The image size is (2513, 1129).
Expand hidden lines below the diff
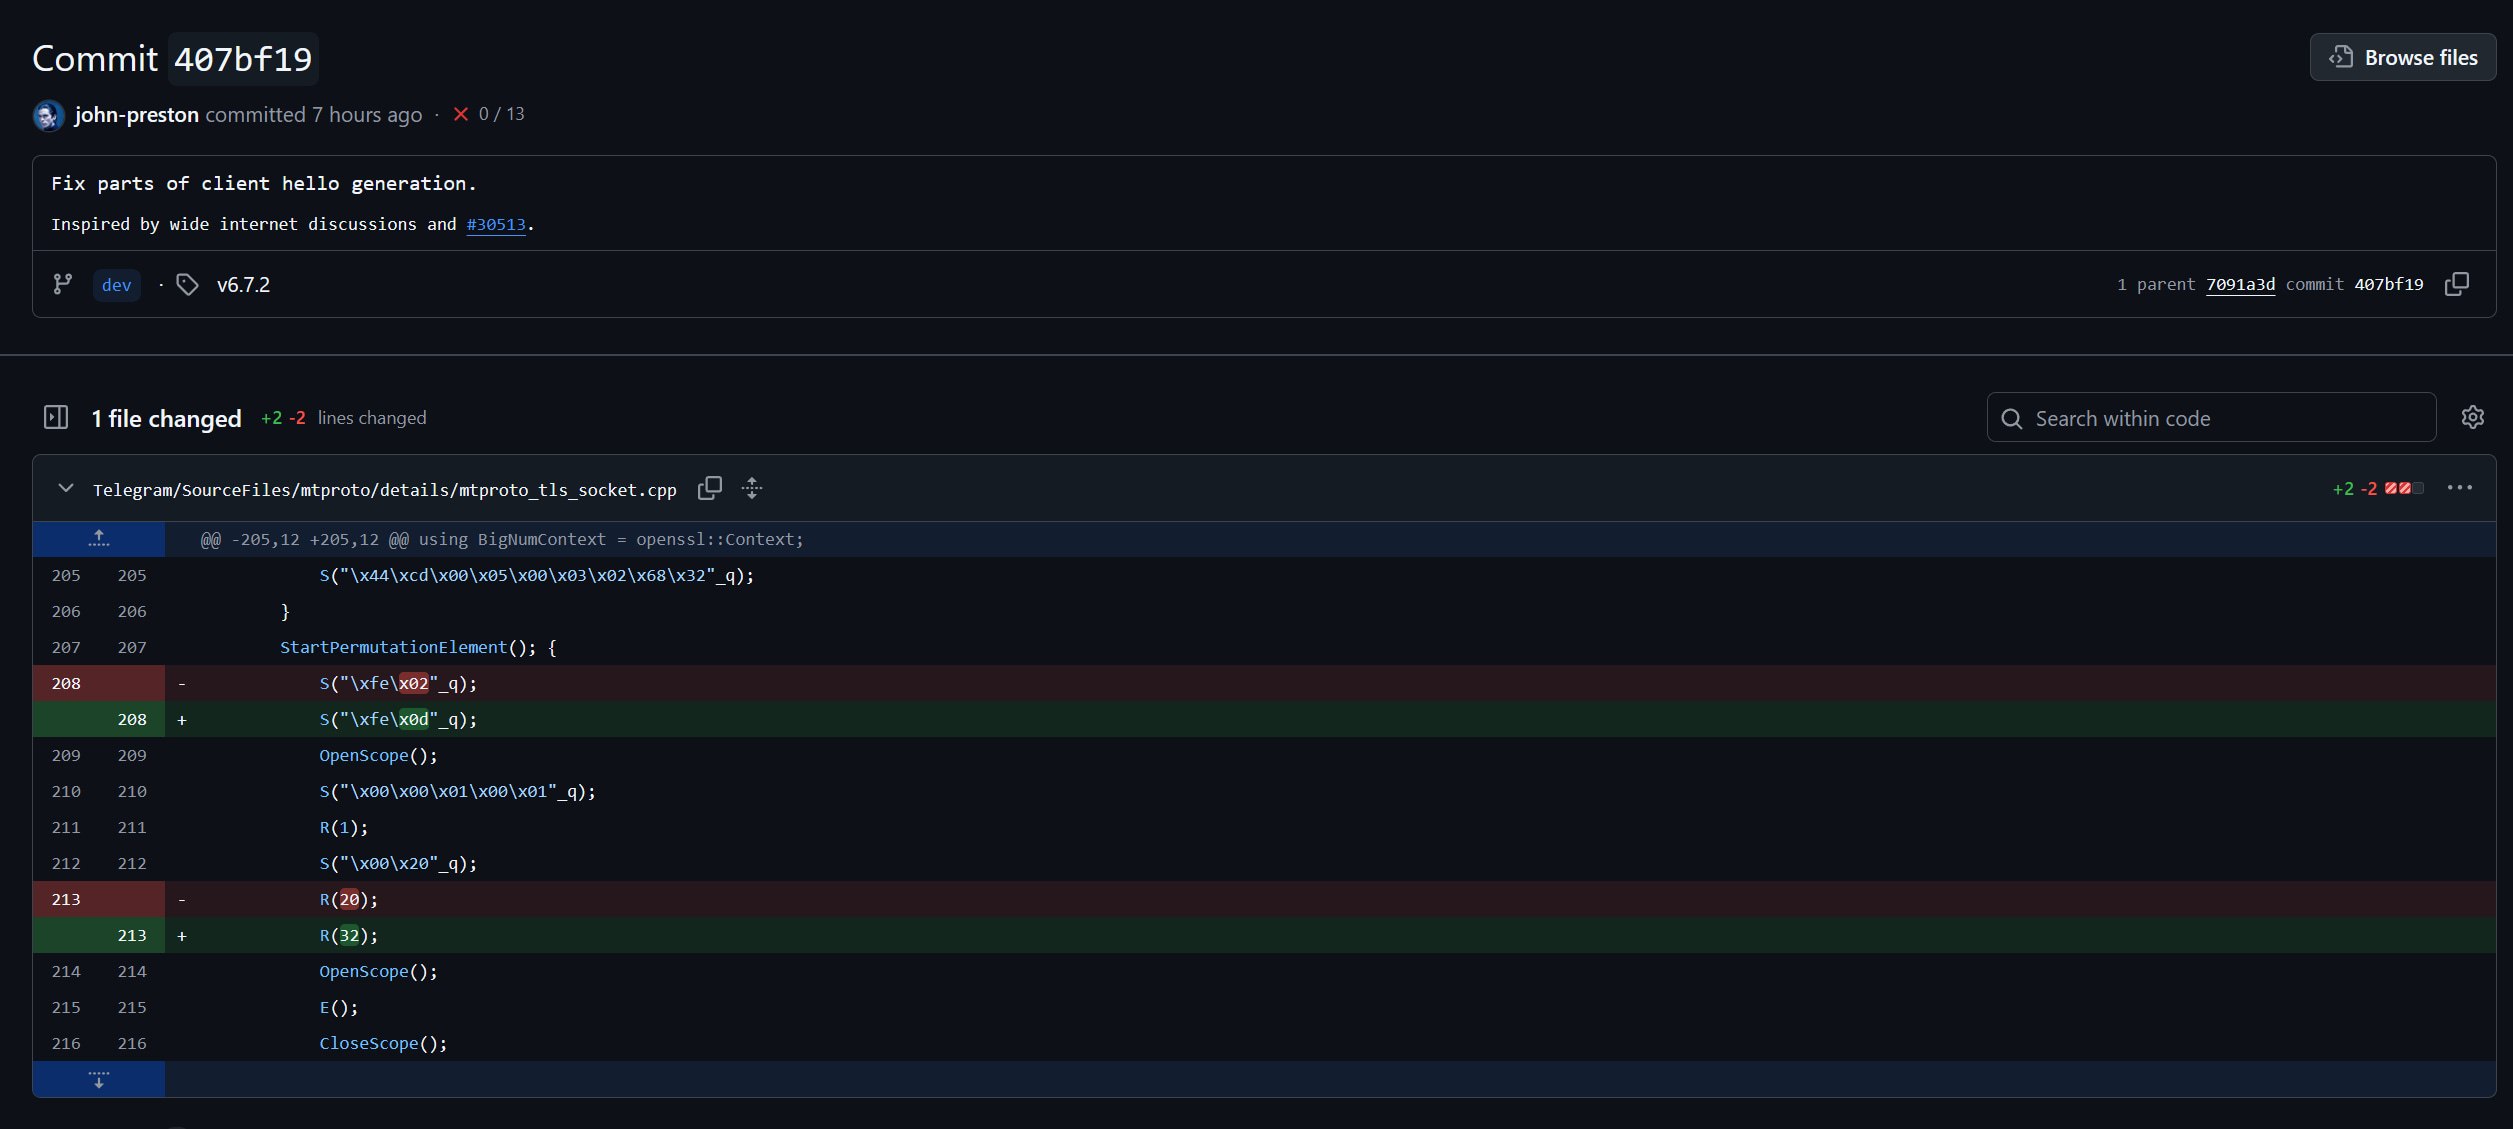98,1080
